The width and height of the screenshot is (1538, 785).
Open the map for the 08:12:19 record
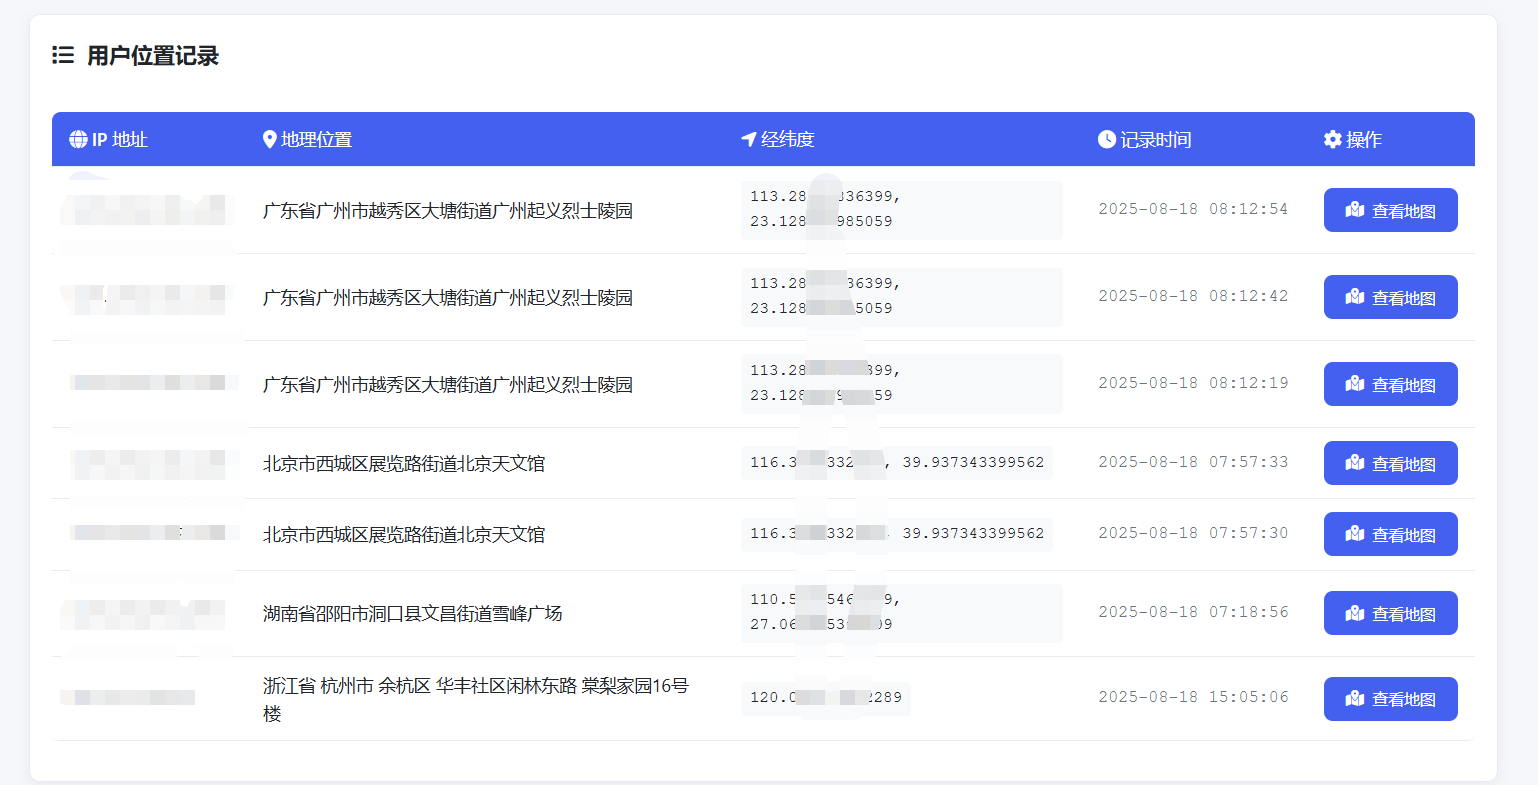point(1390,384)
